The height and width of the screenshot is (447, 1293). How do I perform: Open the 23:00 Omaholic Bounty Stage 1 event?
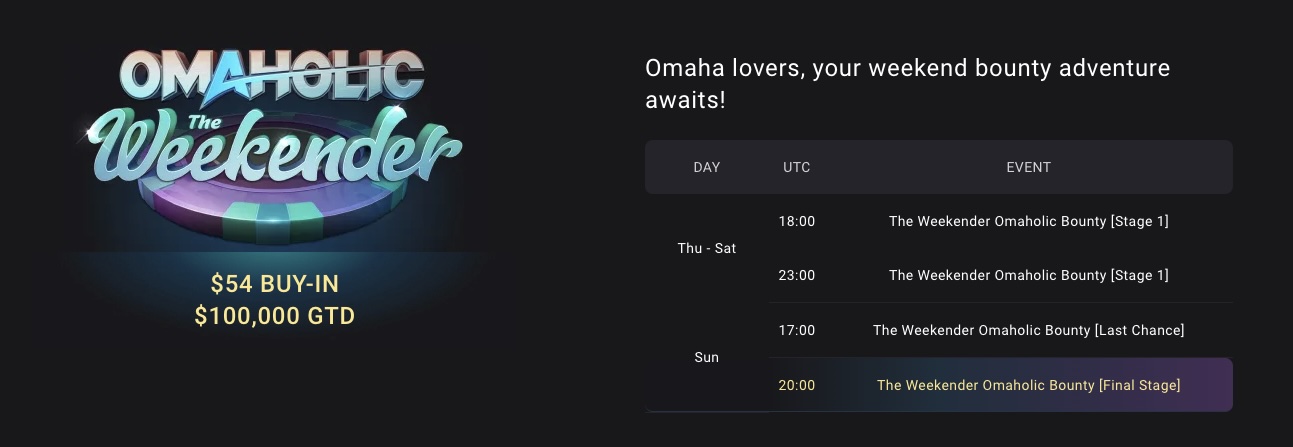(x=1028, y=275)
